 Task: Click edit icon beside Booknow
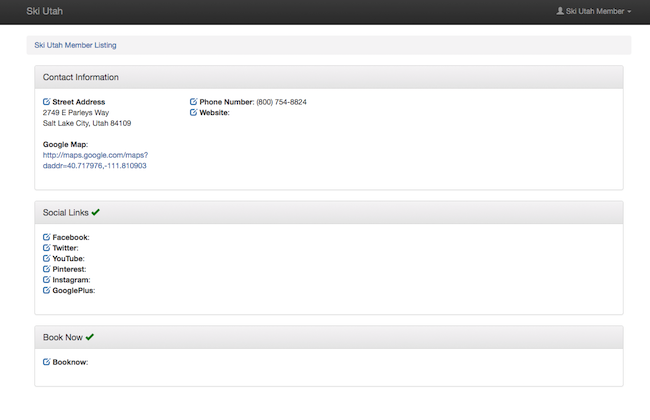click(x=46, y=362)
